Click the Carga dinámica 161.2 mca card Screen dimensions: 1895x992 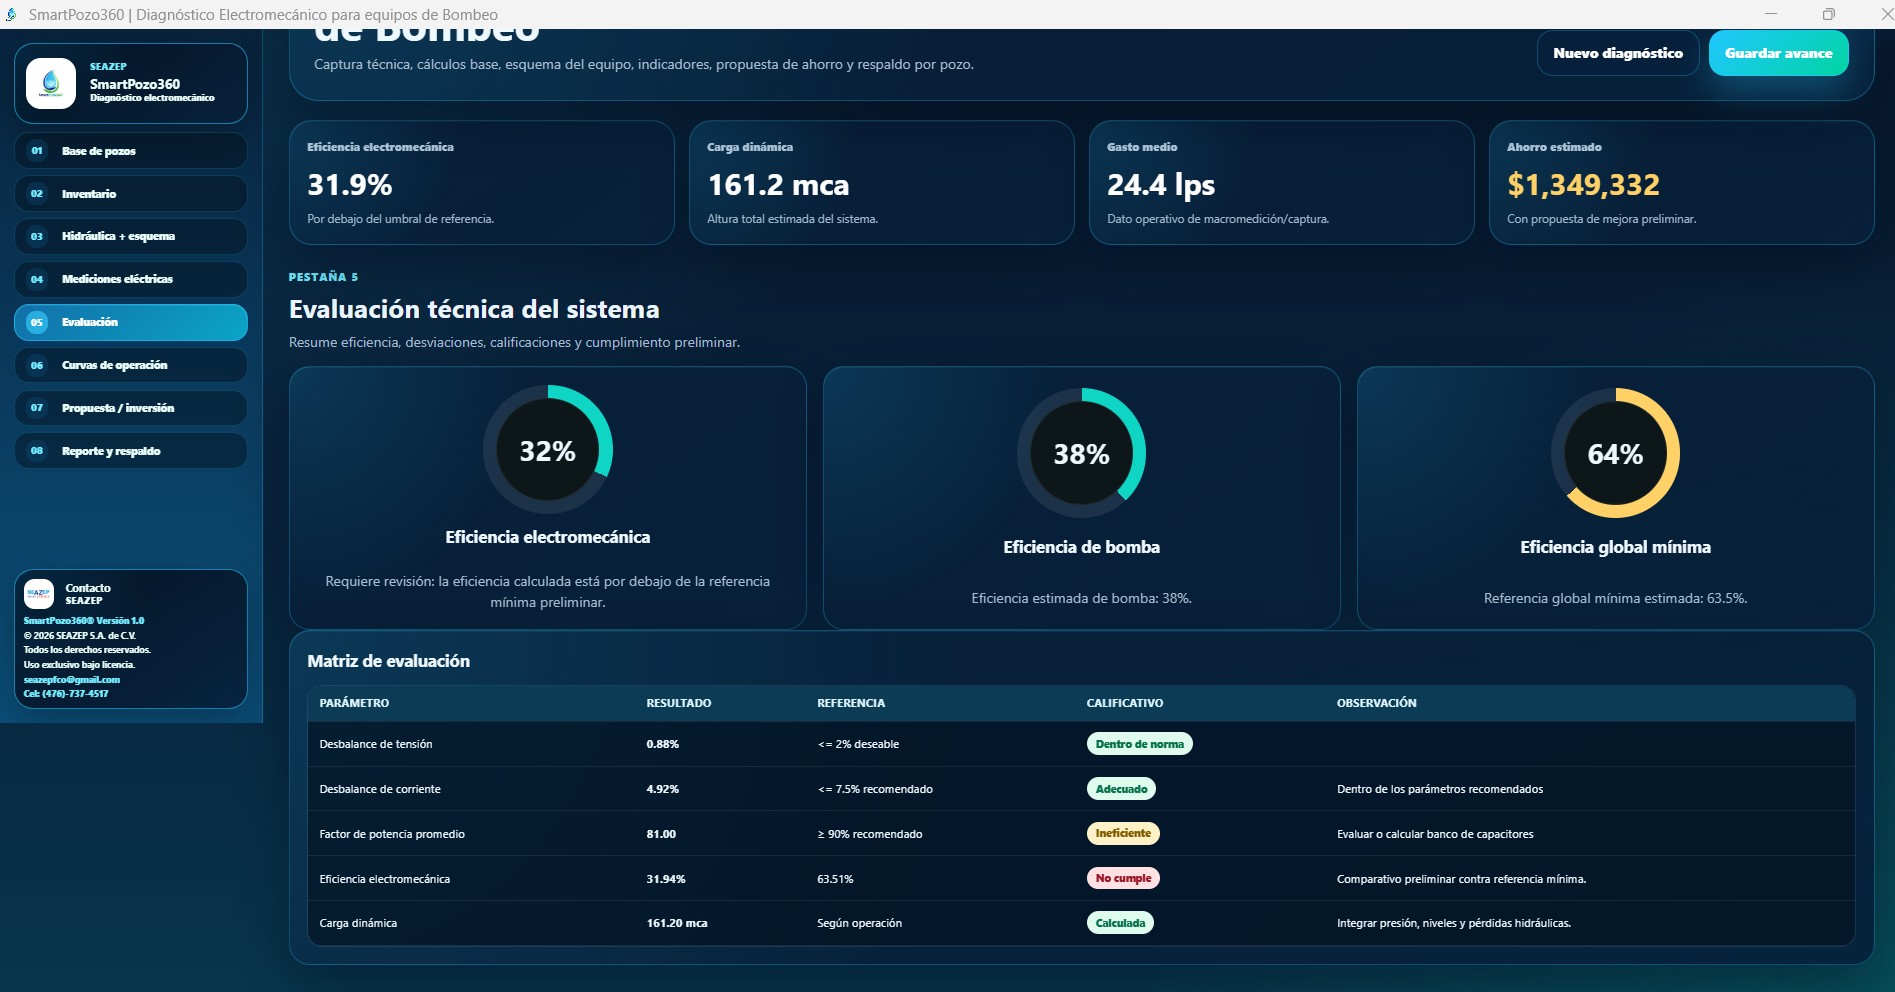tap(882, 183)
